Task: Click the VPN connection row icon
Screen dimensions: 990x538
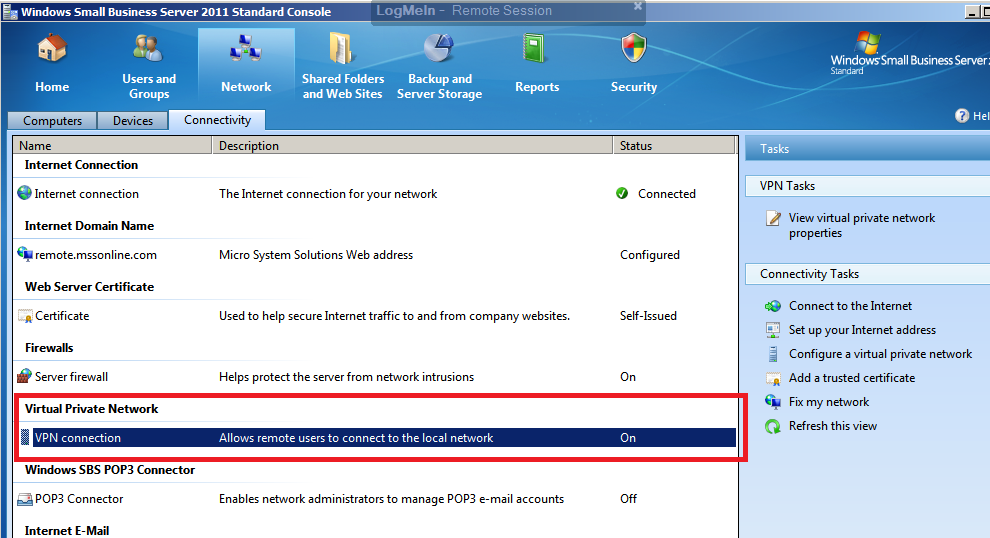Action: (25, 438)
